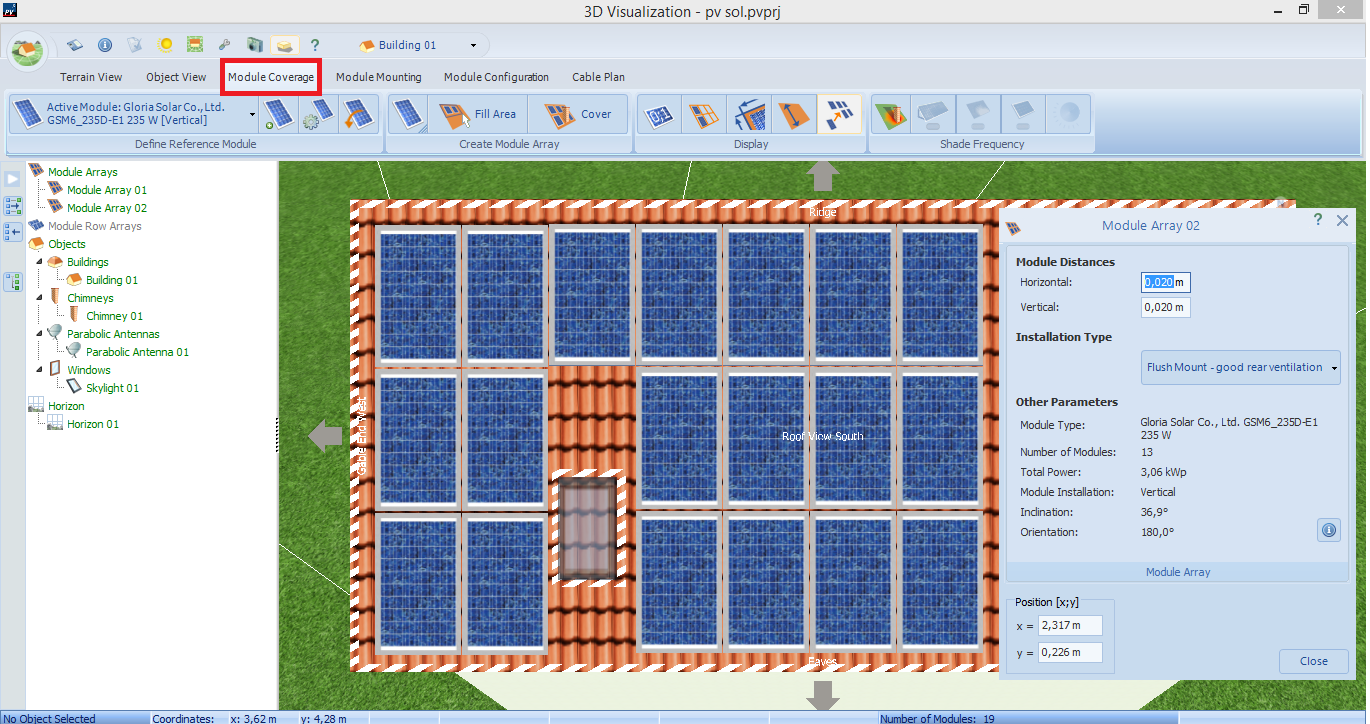Click the rotate module orange arrow icon
1370x724 pixels.
[357, 114]
